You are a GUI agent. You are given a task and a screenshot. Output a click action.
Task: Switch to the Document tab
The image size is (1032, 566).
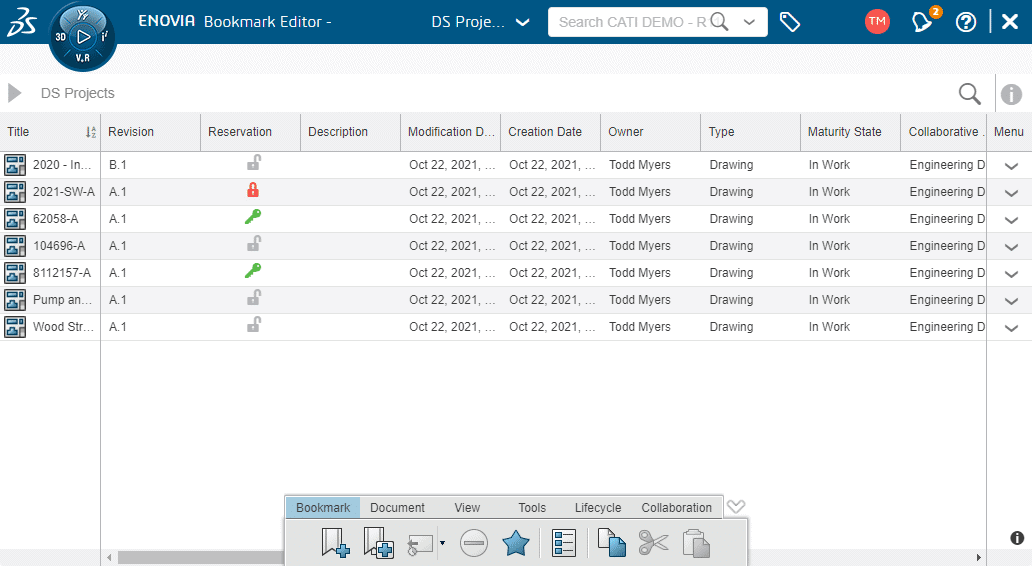pyautogui.click(x=397, y=507)
